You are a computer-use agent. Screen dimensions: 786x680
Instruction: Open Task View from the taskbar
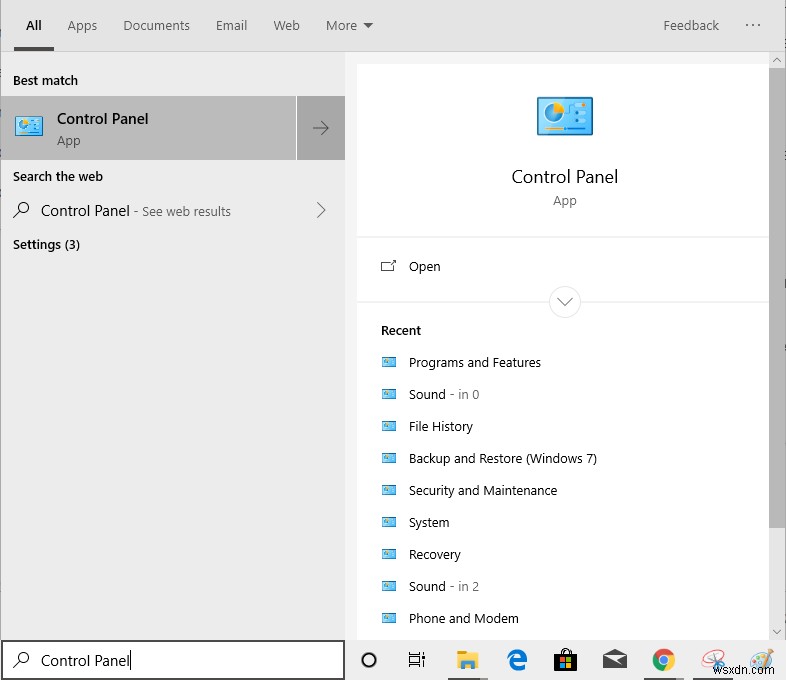417,660
